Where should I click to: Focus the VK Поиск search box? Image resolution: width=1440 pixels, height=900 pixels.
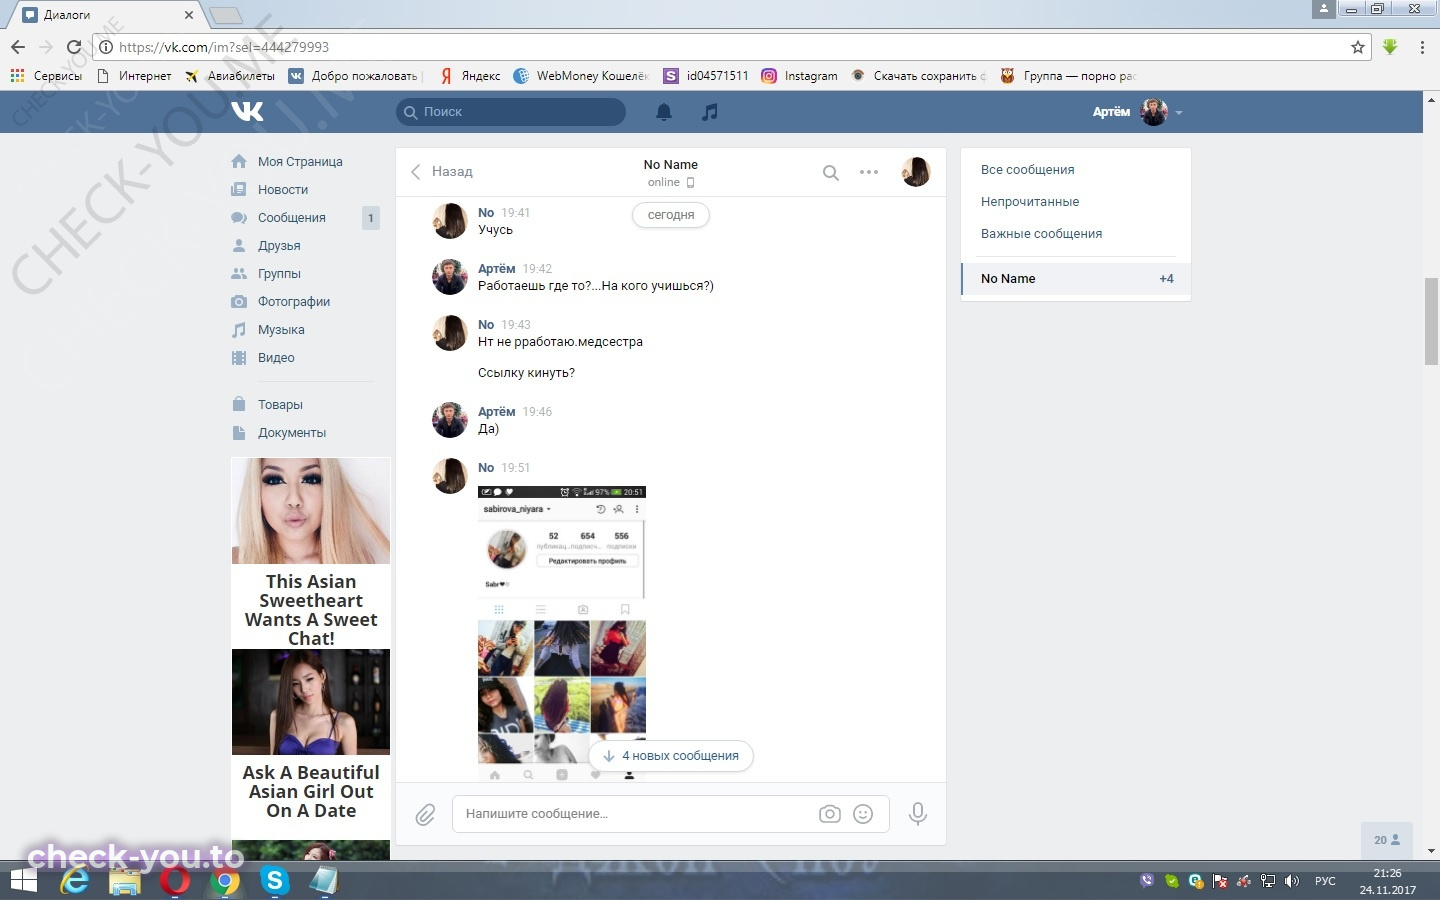click(x=511, y=112)
